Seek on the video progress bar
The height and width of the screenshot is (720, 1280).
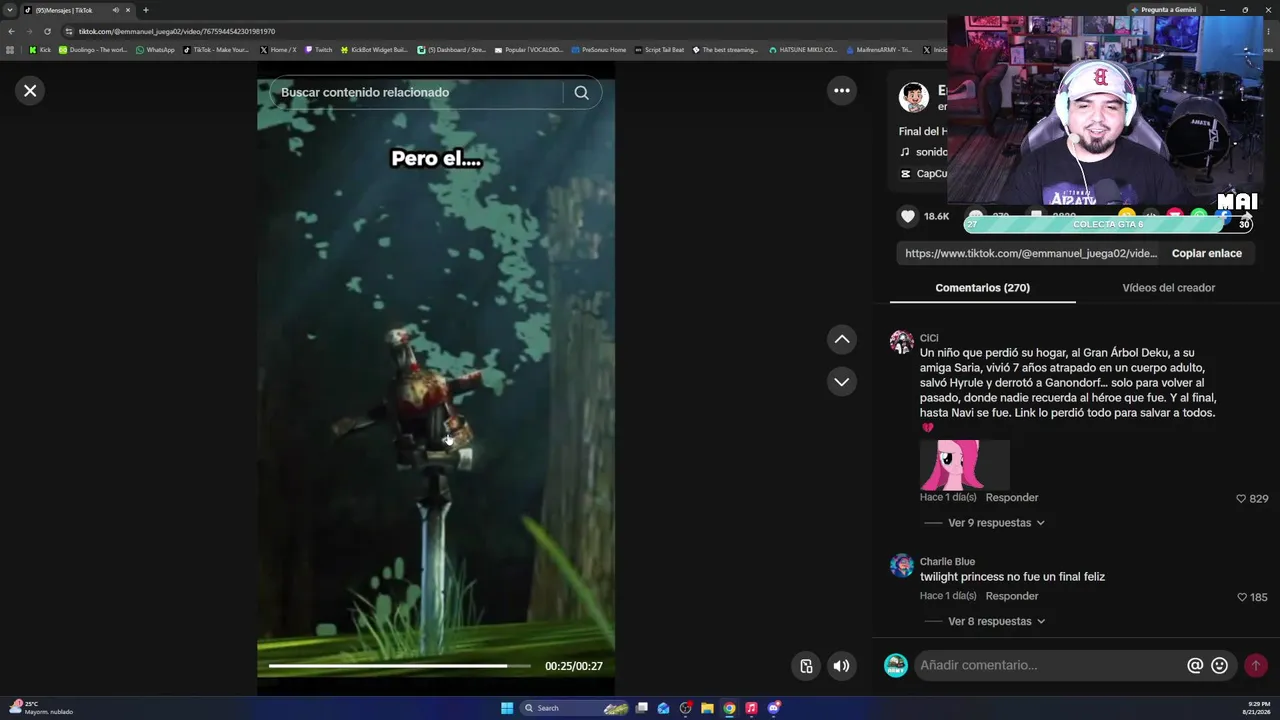(x=400, y=666)
